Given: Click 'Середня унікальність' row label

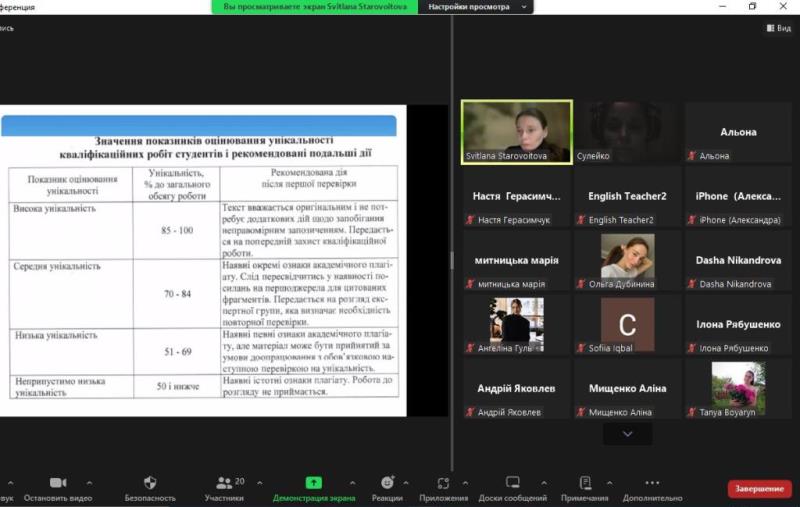Looking at the screenshot, I should tap(57, 266).
